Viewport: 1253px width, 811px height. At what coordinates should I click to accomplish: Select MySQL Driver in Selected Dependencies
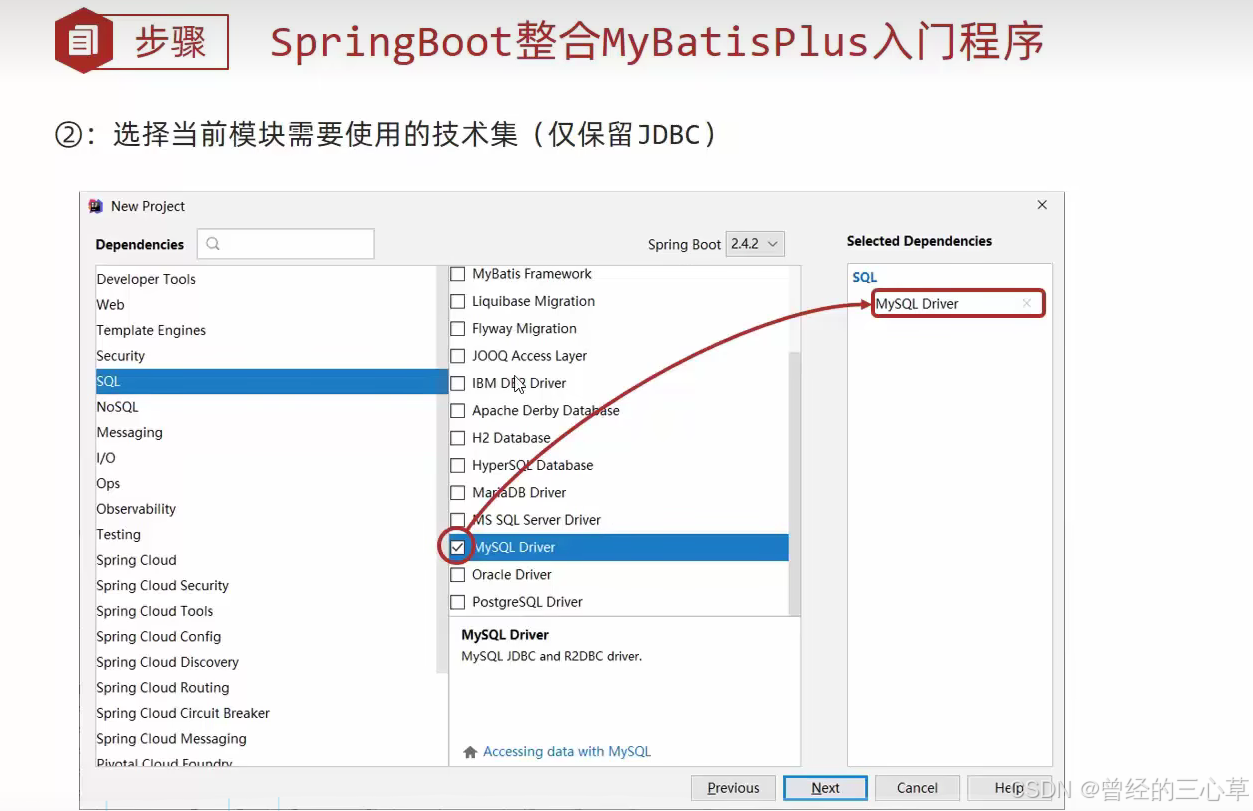pos(958,303)
